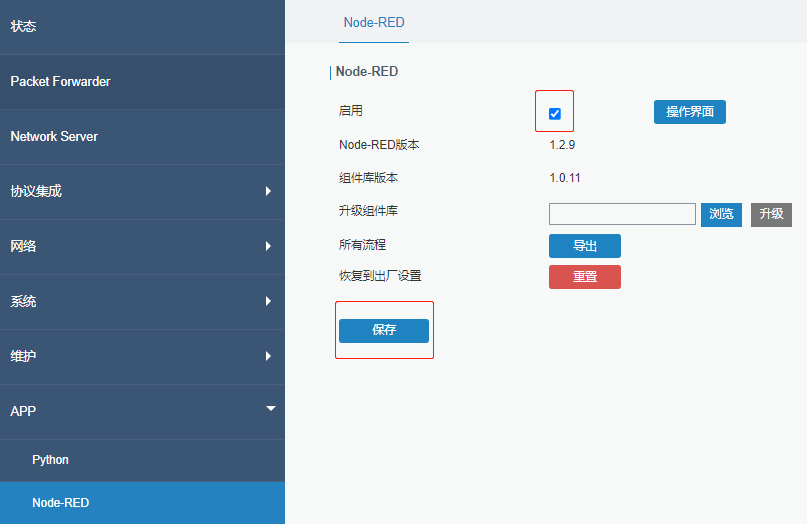Click the Node-RED版本 value 1.2.9
The image size is (807, 524).
(562, 145)
